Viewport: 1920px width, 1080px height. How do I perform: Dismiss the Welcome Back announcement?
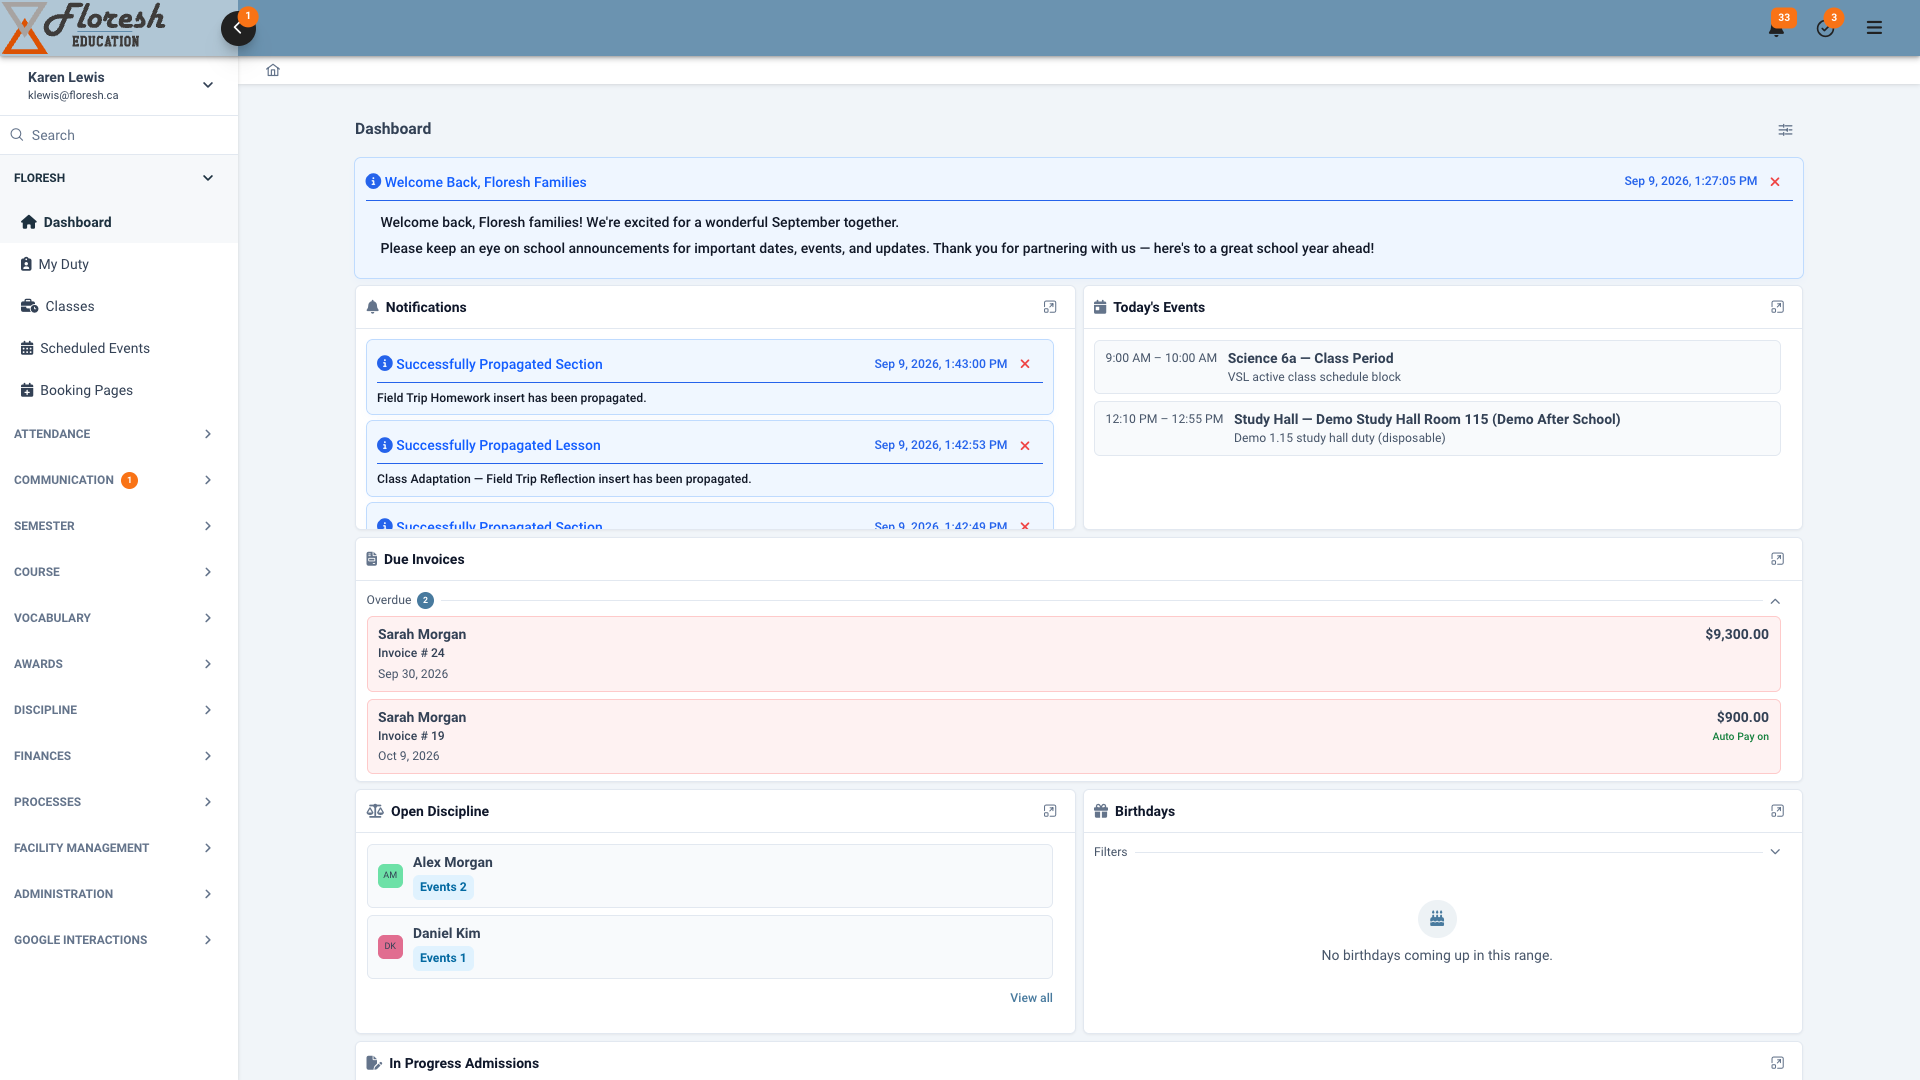[1775, 182]
